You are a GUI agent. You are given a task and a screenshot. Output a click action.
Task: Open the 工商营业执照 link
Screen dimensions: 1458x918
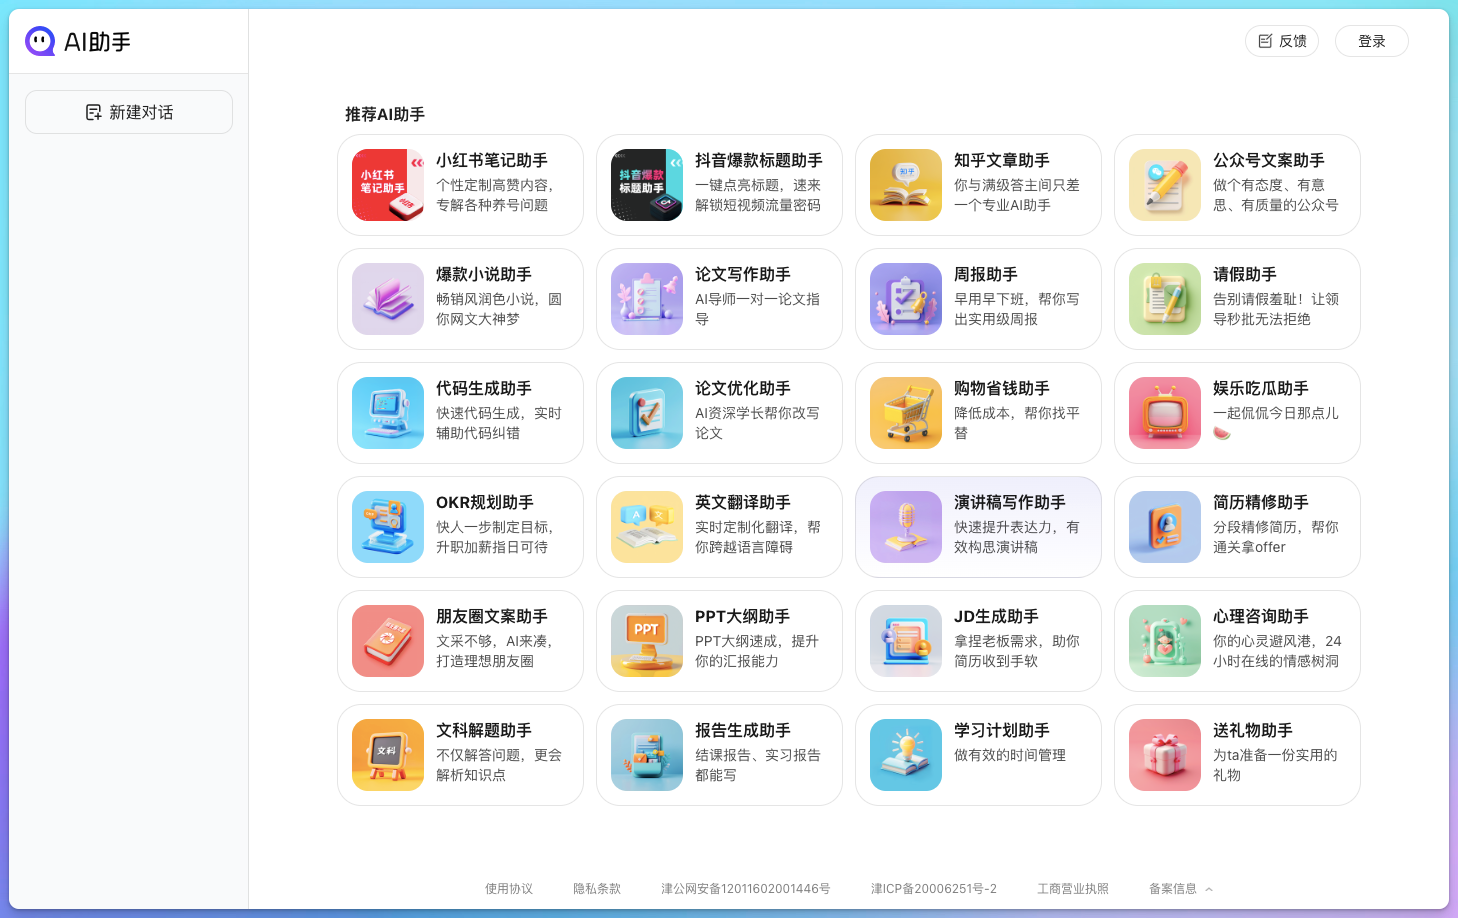pos(1072,888)
